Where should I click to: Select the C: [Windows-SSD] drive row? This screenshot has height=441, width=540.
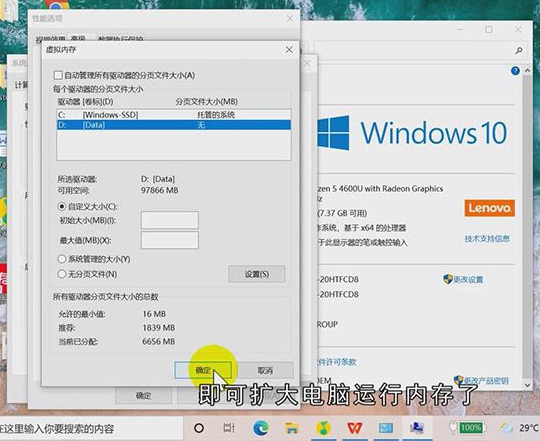coord(174,115)
